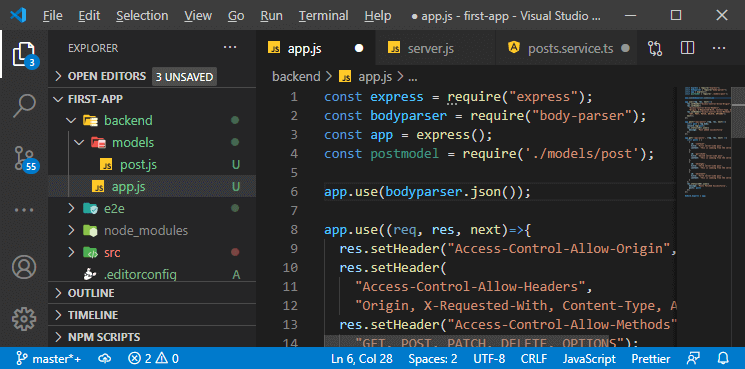Open the Explorer view in activity bar
Viewport: 745px width, 369px height.
coord(24,54)
